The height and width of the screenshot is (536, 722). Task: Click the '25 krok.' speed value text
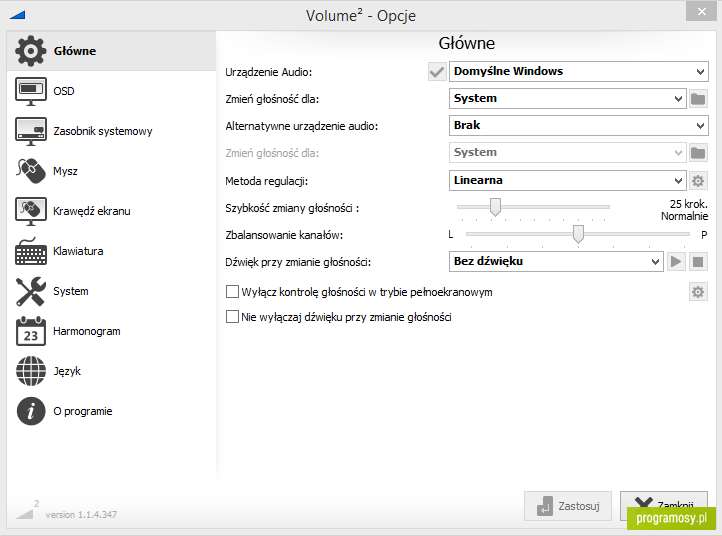[x=688, y=204]
